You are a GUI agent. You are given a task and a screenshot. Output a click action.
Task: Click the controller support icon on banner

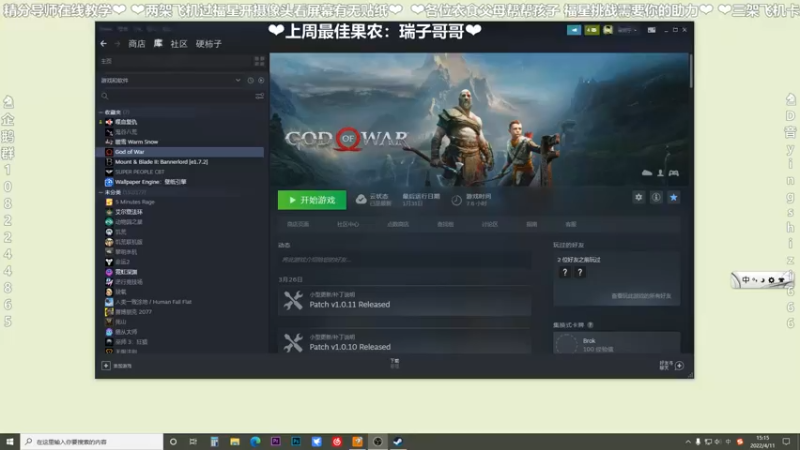pos(673,173)
